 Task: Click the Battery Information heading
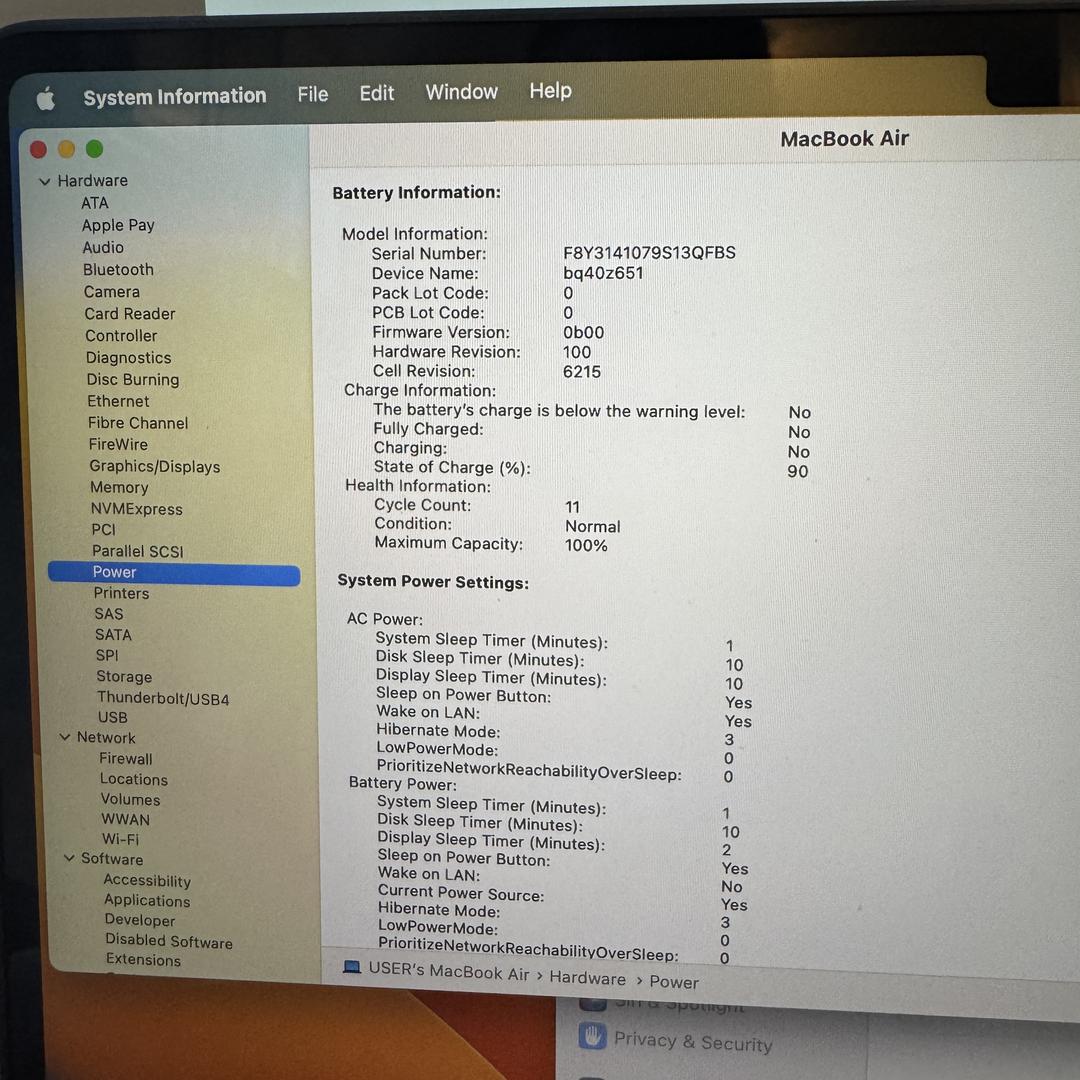point(417,193)
